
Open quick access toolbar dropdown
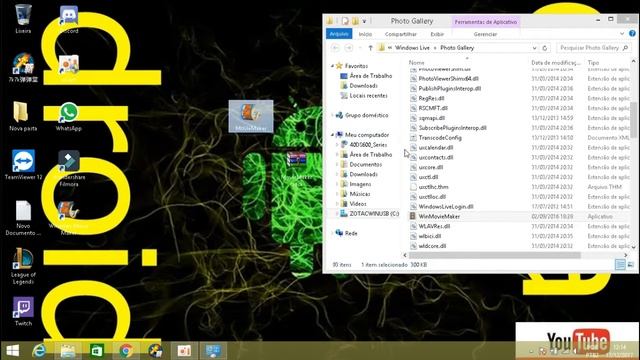(364, 21)
